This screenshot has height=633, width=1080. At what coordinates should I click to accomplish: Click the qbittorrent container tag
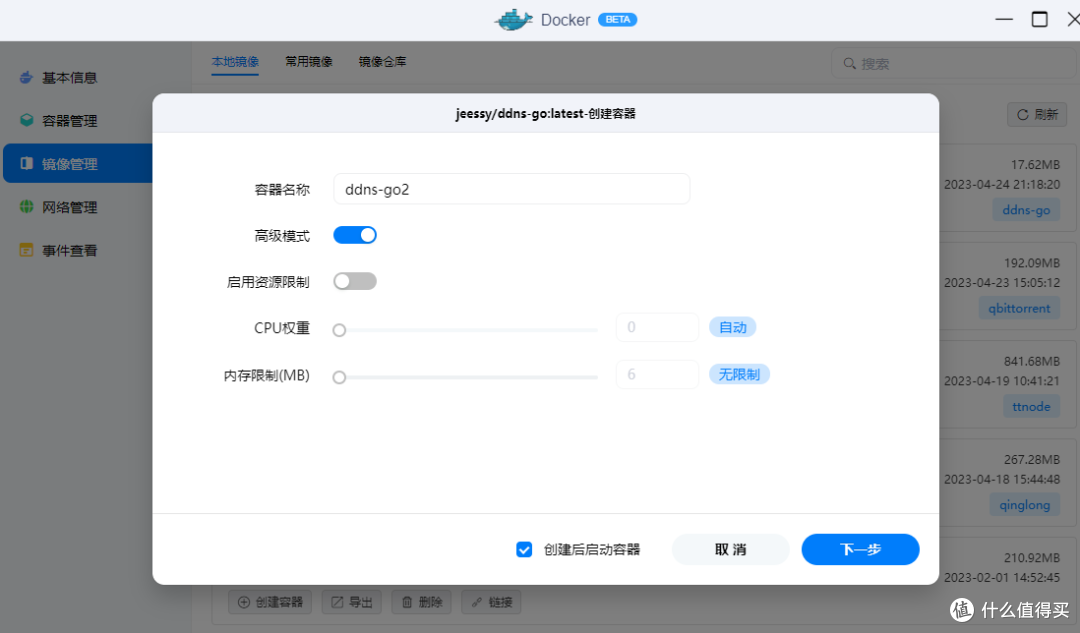1019,308
